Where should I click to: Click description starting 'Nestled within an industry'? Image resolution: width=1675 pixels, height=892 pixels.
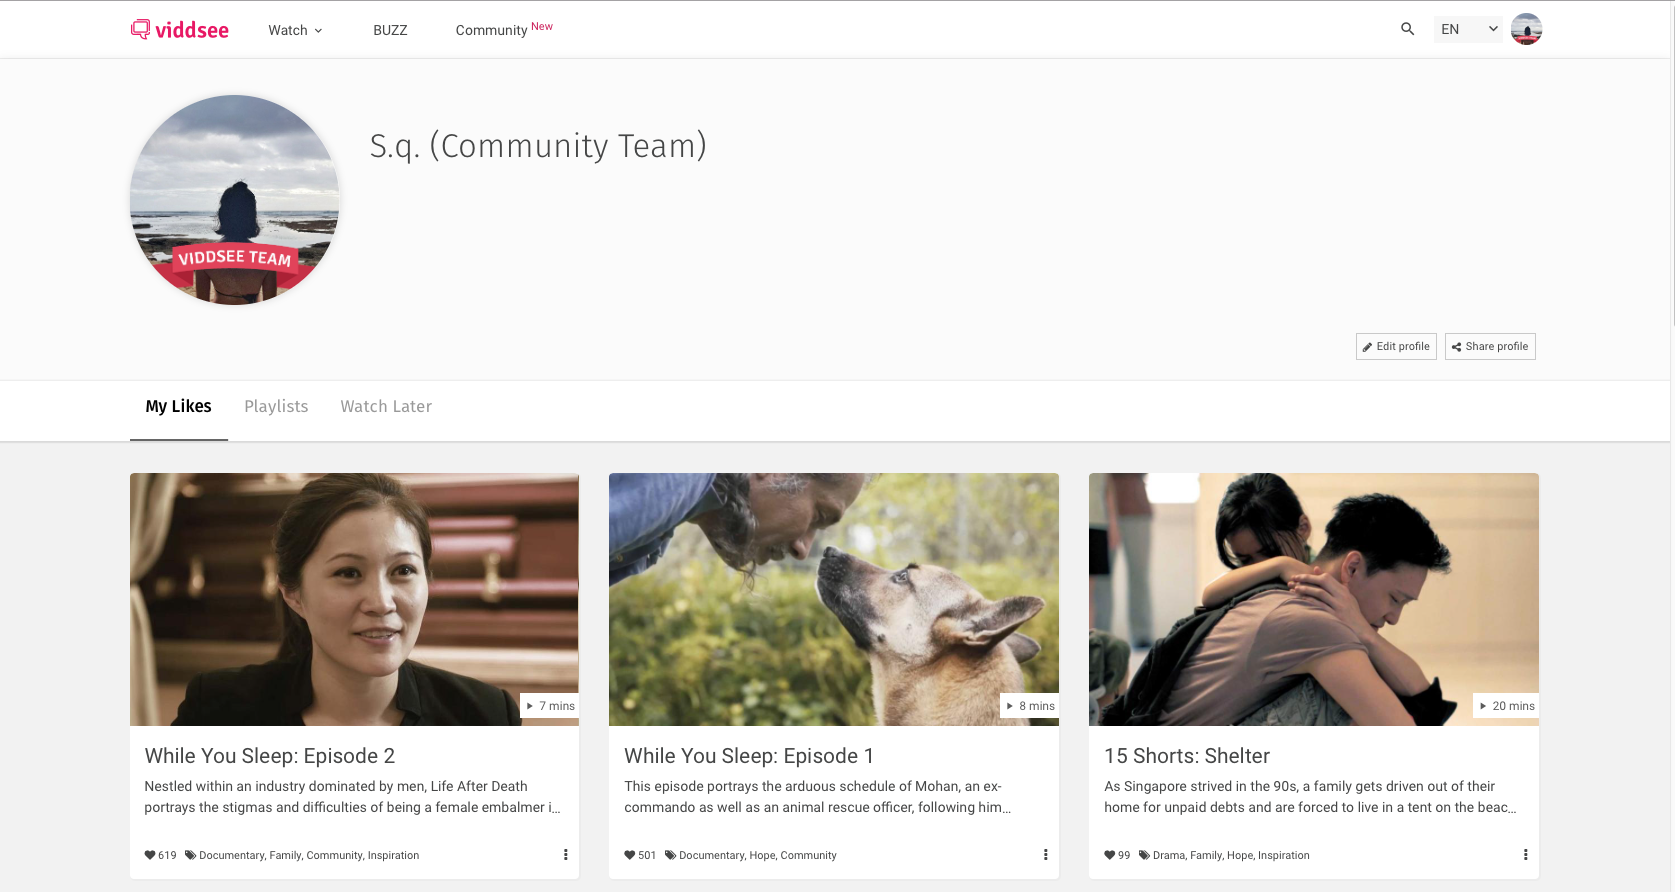[352, 797]
